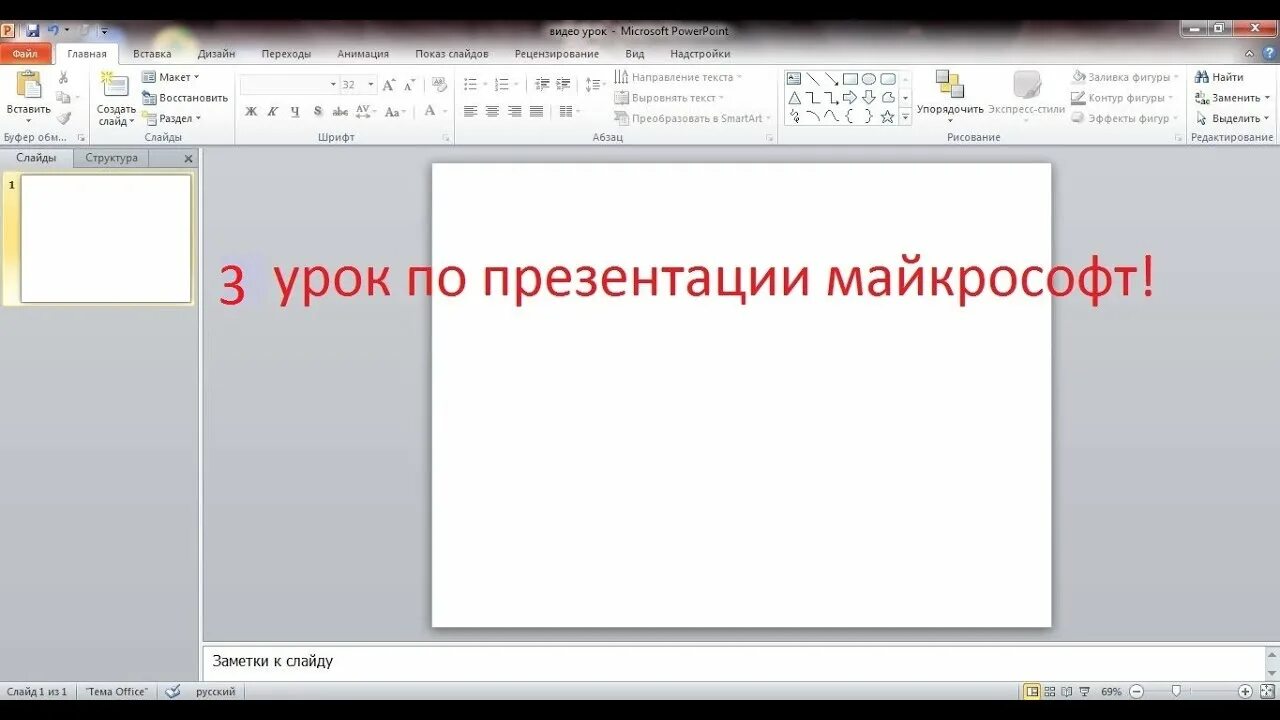The height and width of the screenshot is (720, 1280).
Task: Open the Макет layout dropdown
Action: [x=171, y=77]
